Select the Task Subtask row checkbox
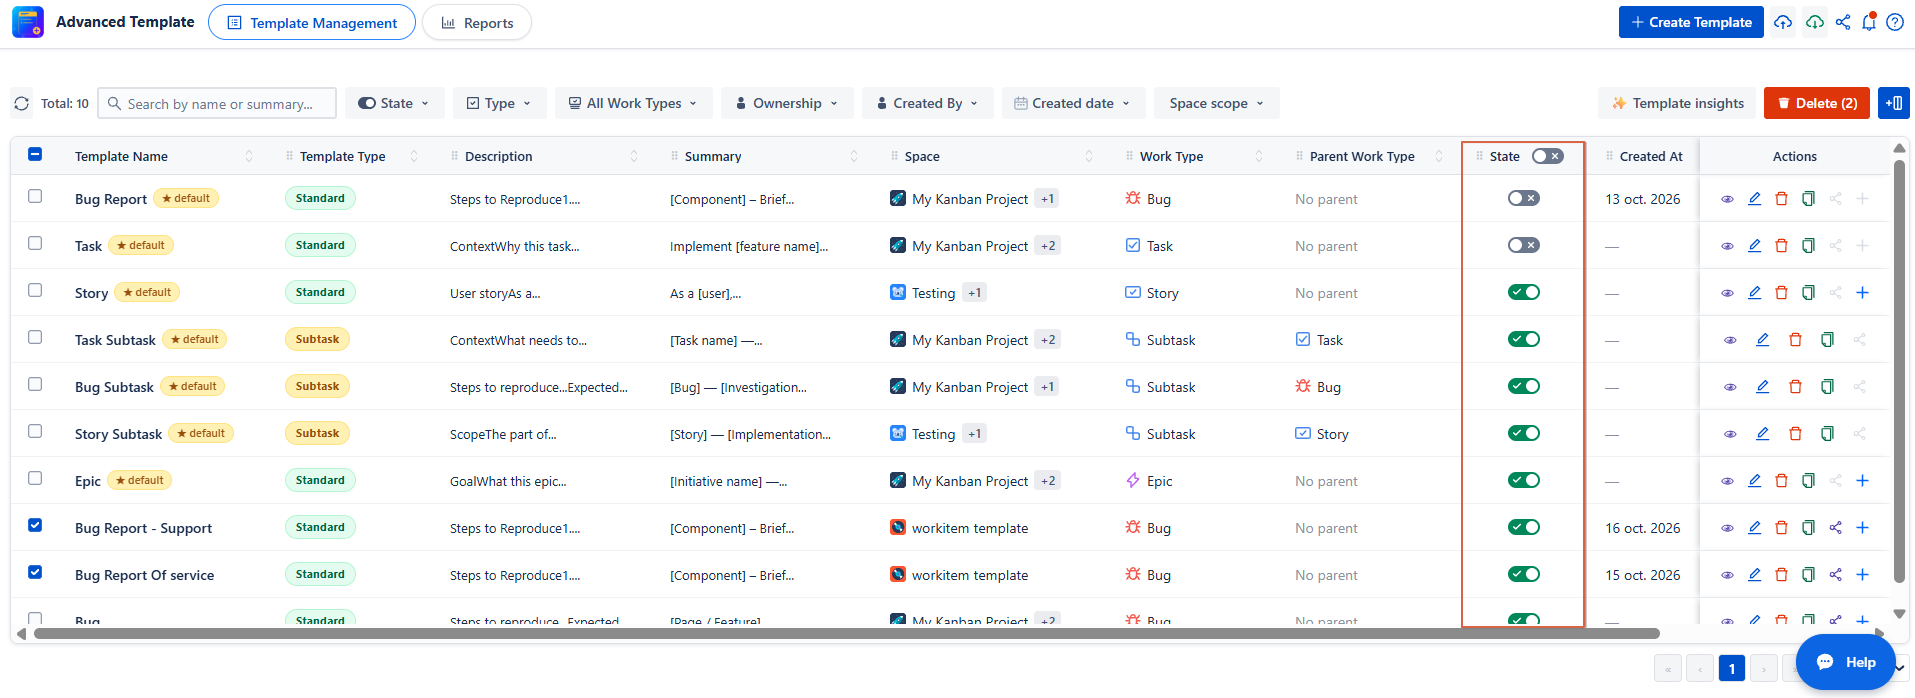This screenshot has height=698, width=1915. pos(35,337)
